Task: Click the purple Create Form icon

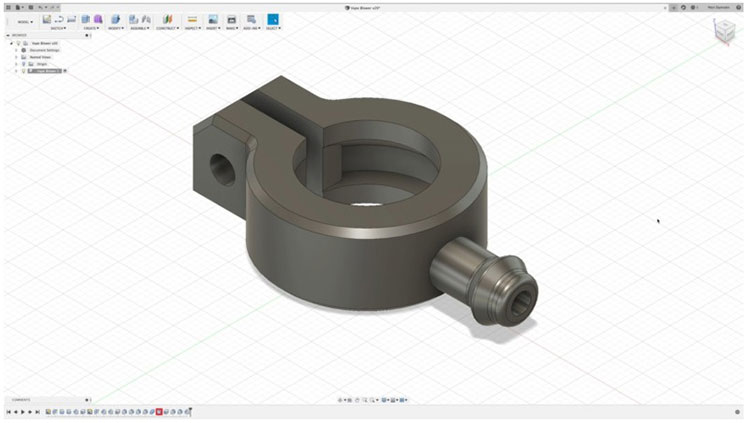Action: (x=98, y=19)
